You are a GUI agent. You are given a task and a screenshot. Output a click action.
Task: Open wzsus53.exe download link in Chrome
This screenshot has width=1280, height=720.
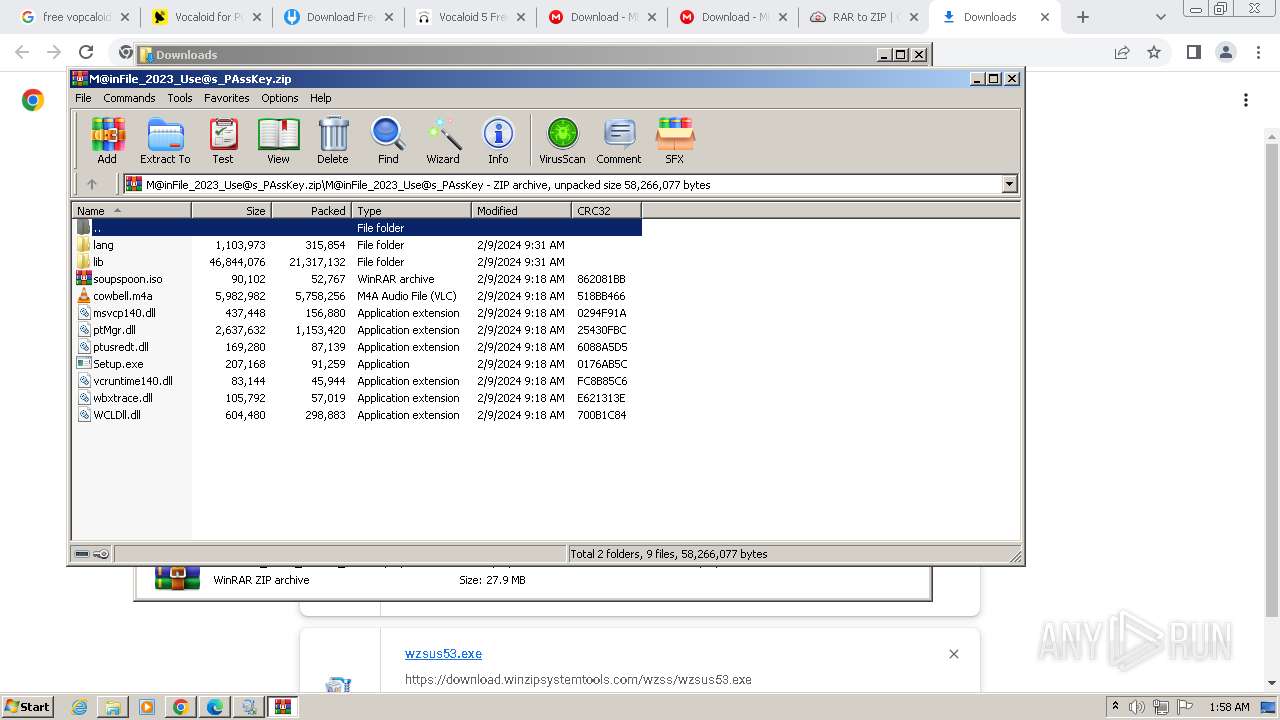pos(443,654)
